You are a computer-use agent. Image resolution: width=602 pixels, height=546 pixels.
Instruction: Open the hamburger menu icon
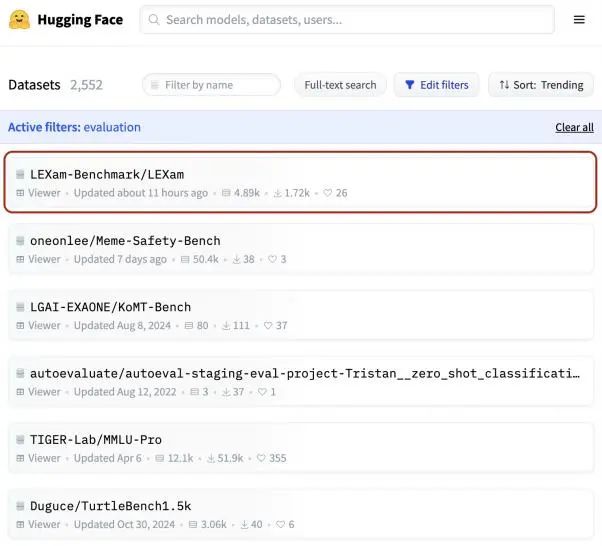579,20
